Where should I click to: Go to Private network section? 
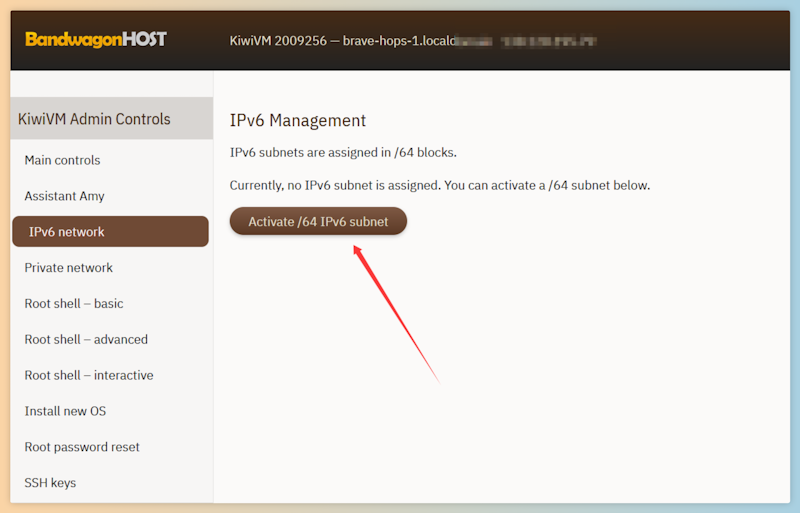pyautogui.click(x=68, y=267)
